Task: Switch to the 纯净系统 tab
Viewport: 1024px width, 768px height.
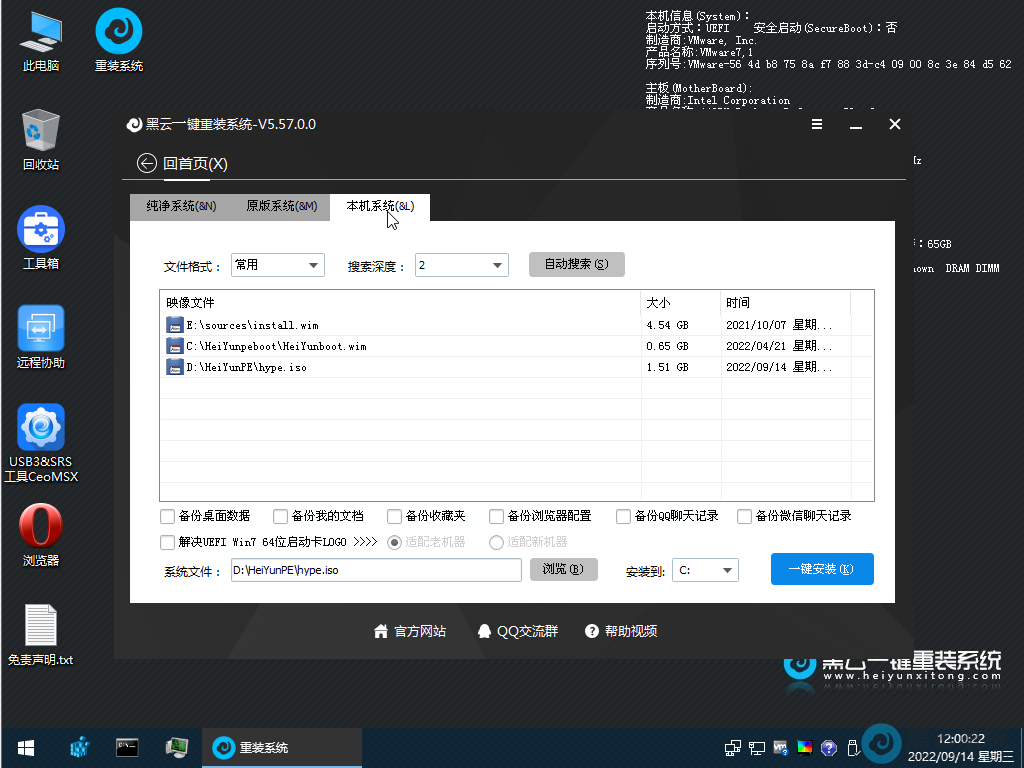Action: click(180, 206)
